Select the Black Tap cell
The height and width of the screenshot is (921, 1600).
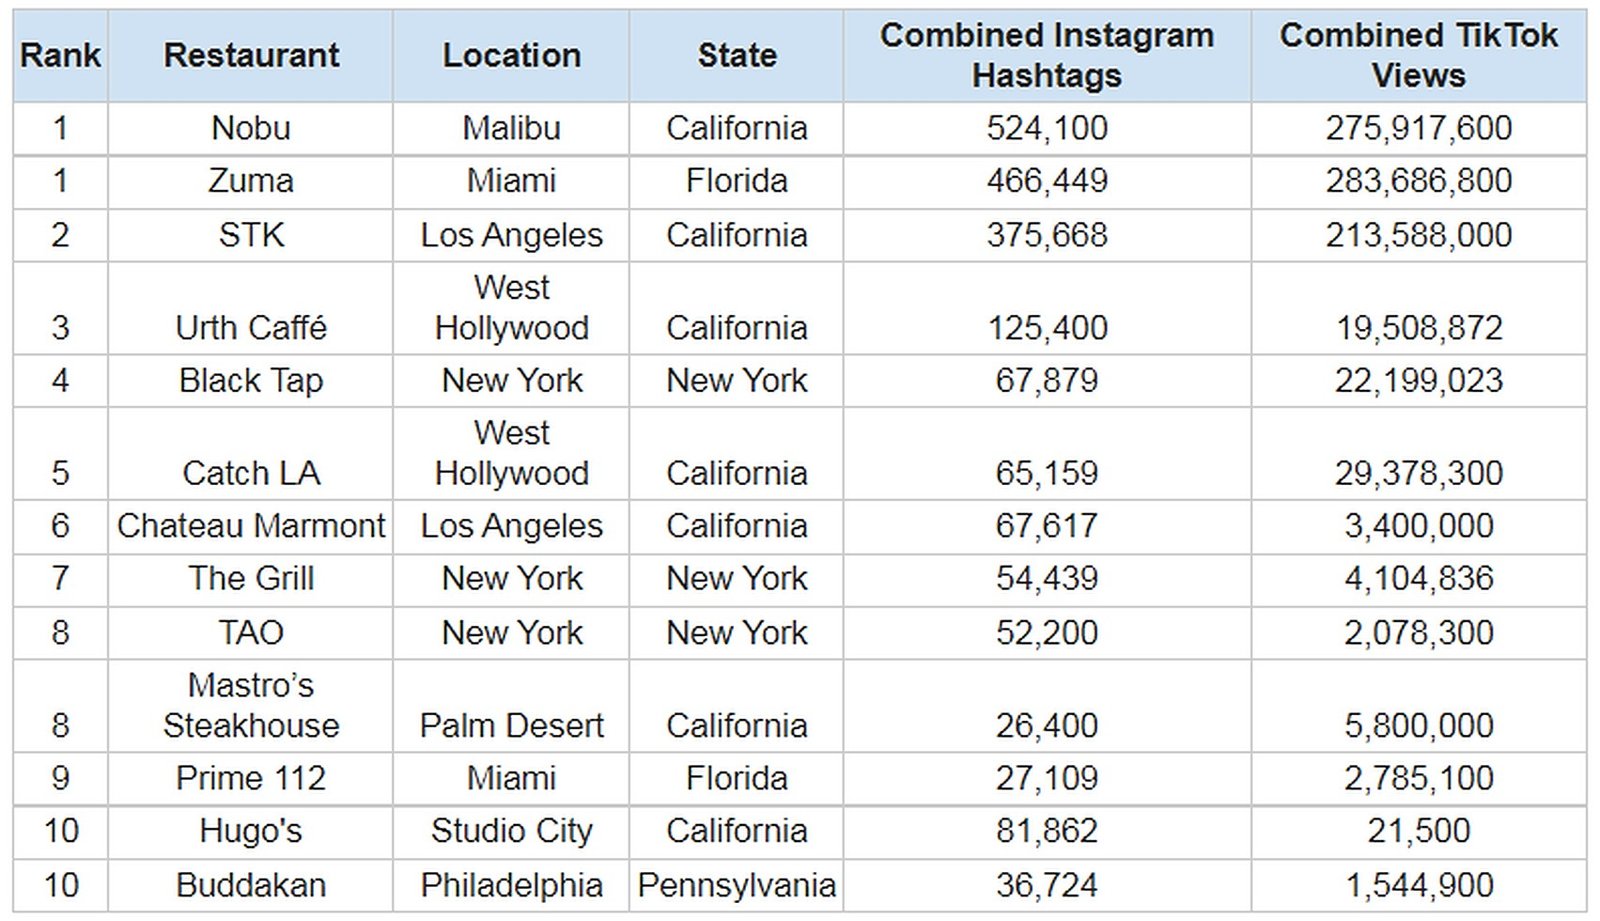pos(250,381)
